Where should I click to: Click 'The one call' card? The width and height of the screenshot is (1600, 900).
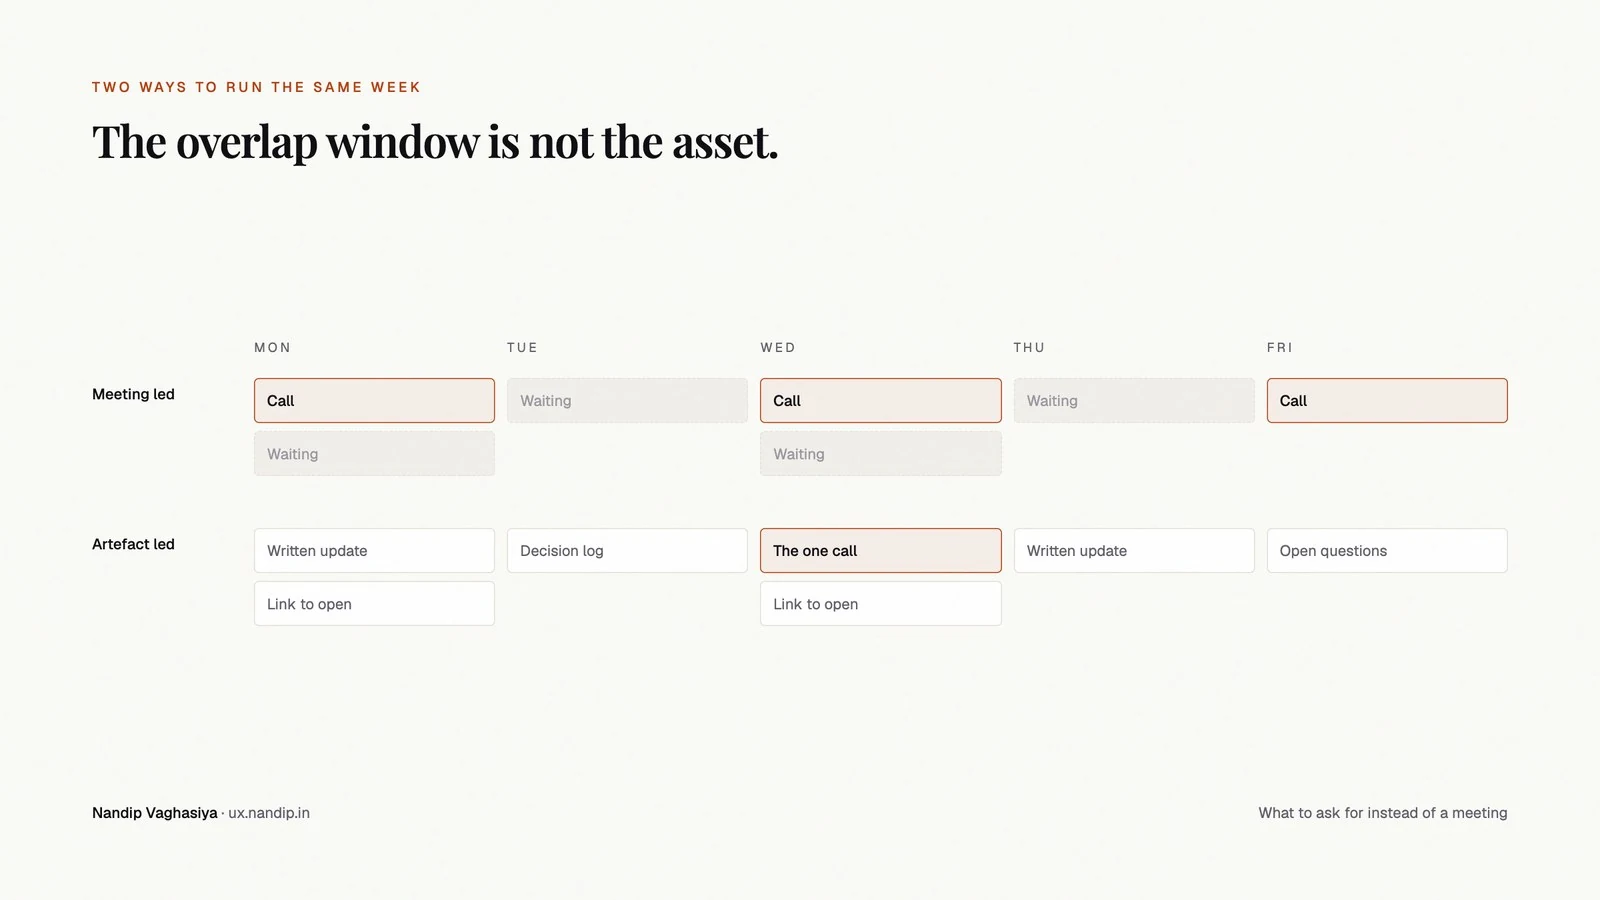[880, 551]
